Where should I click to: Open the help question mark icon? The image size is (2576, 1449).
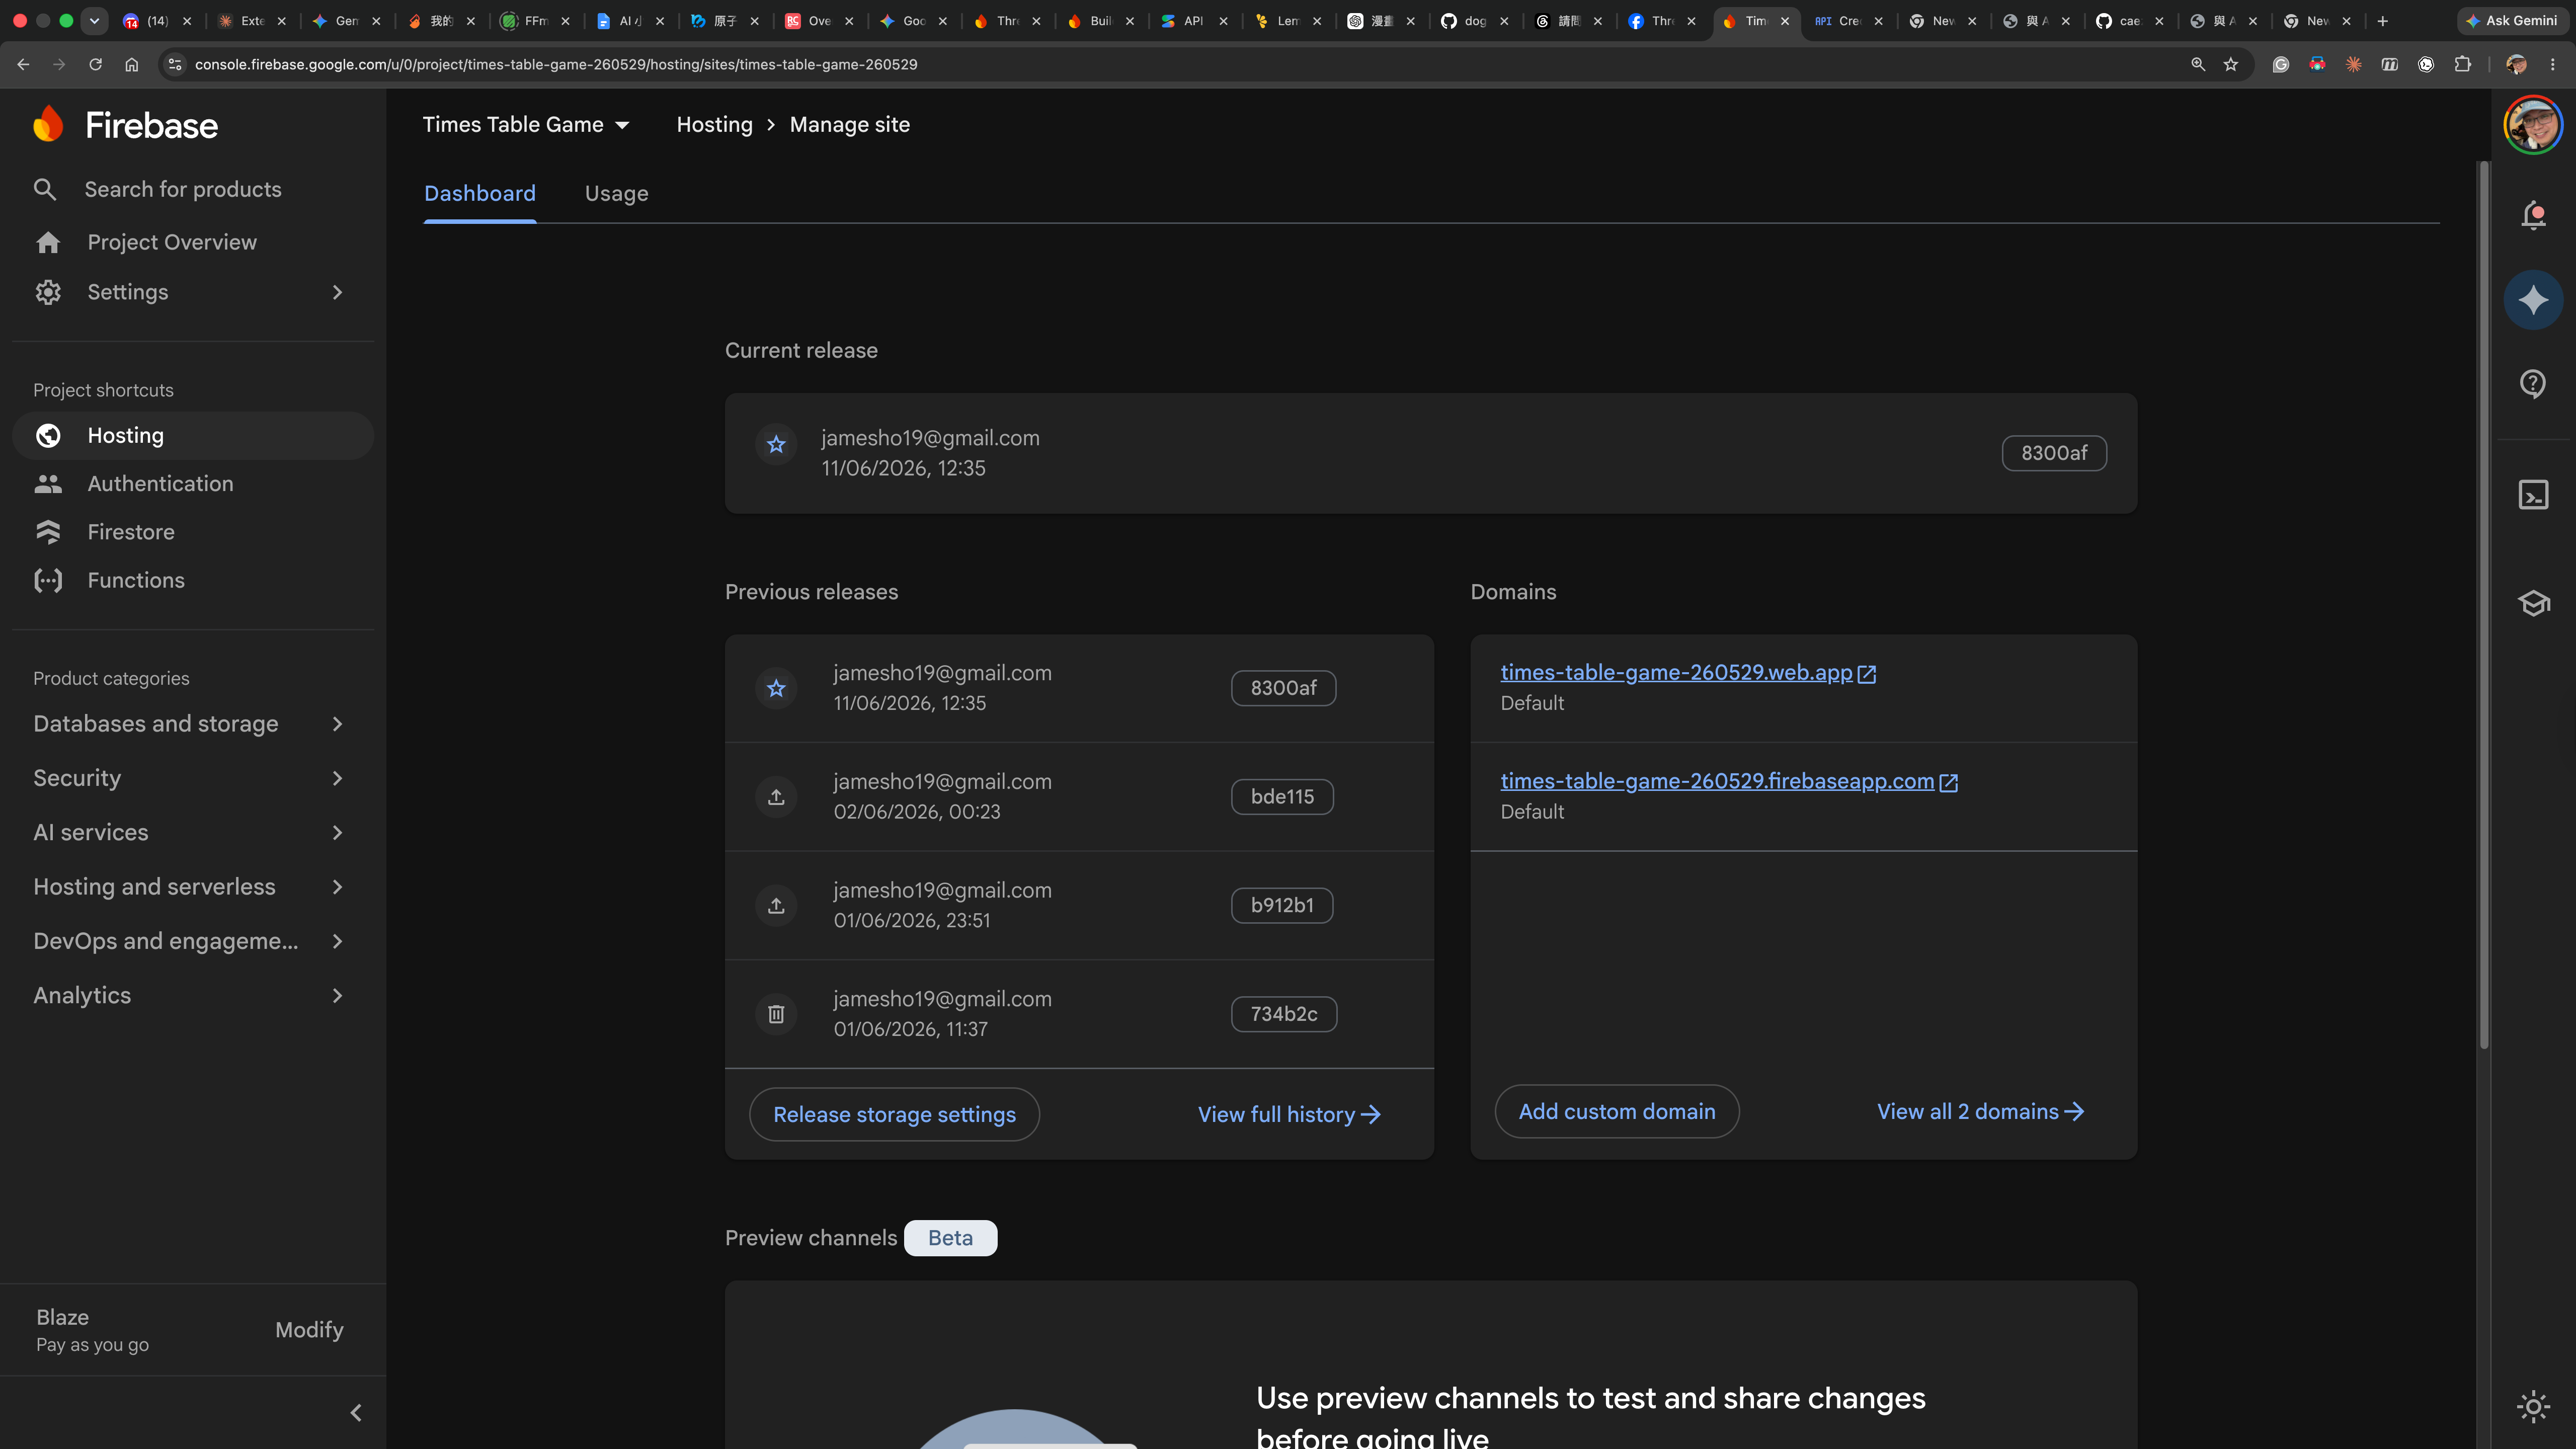click(x=2533, y=383)
